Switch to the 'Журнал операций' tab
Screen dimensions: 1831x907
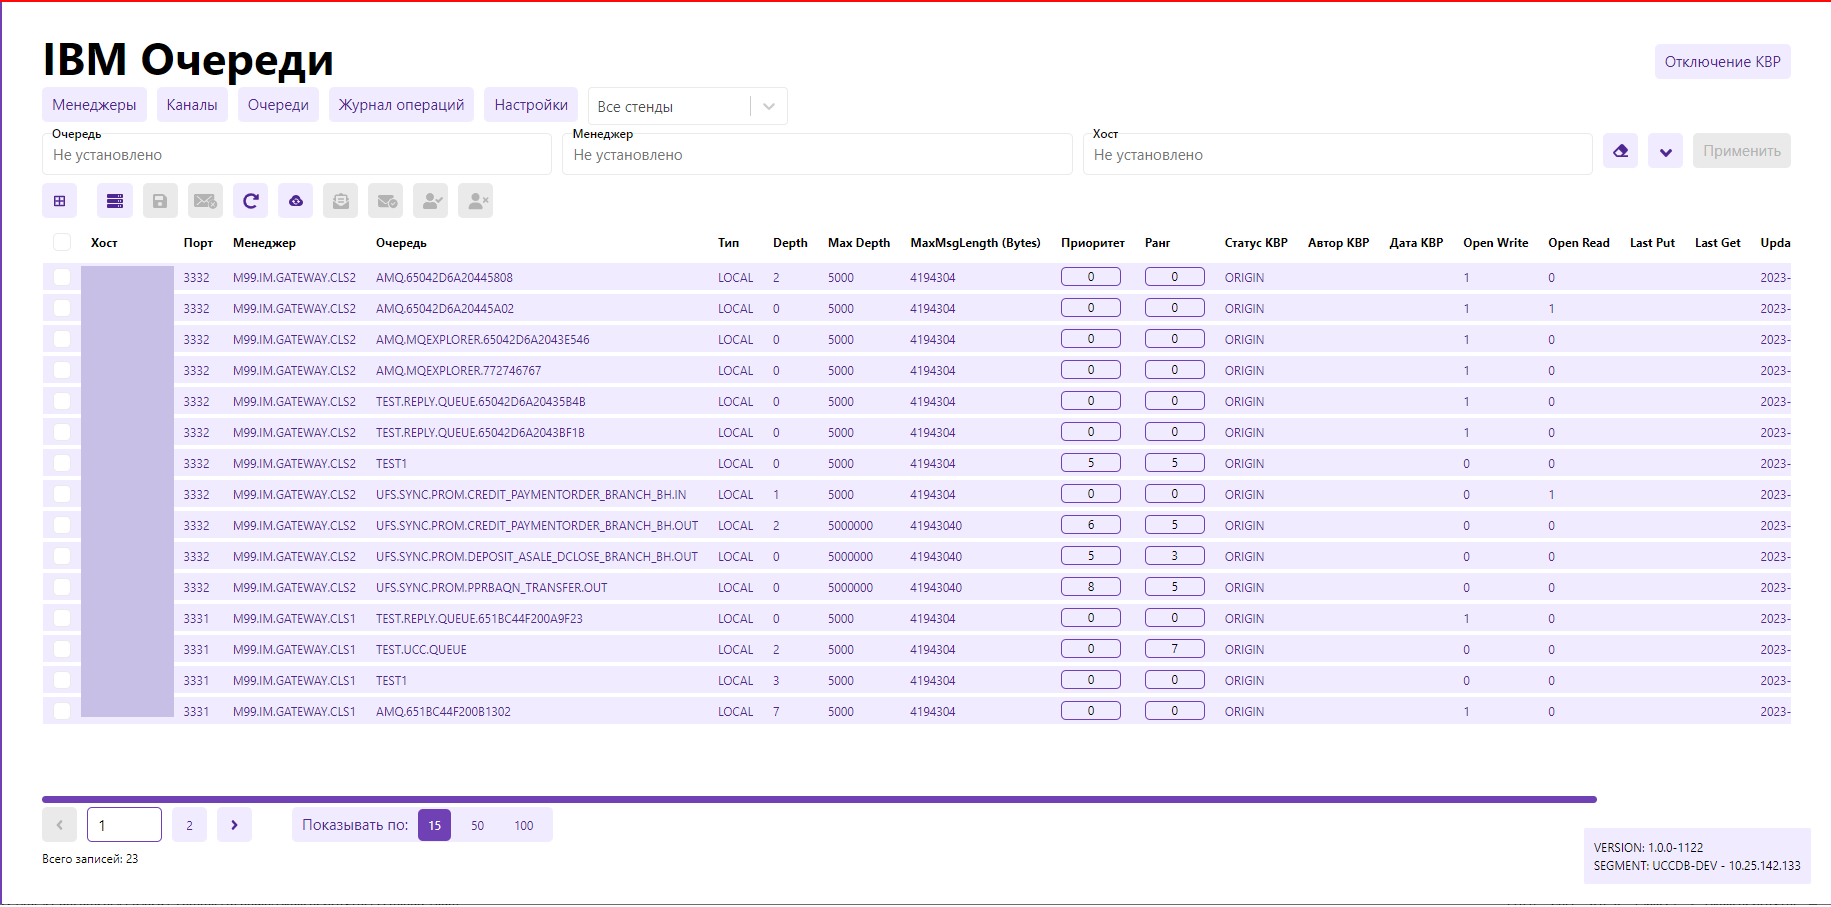point(401,105)
